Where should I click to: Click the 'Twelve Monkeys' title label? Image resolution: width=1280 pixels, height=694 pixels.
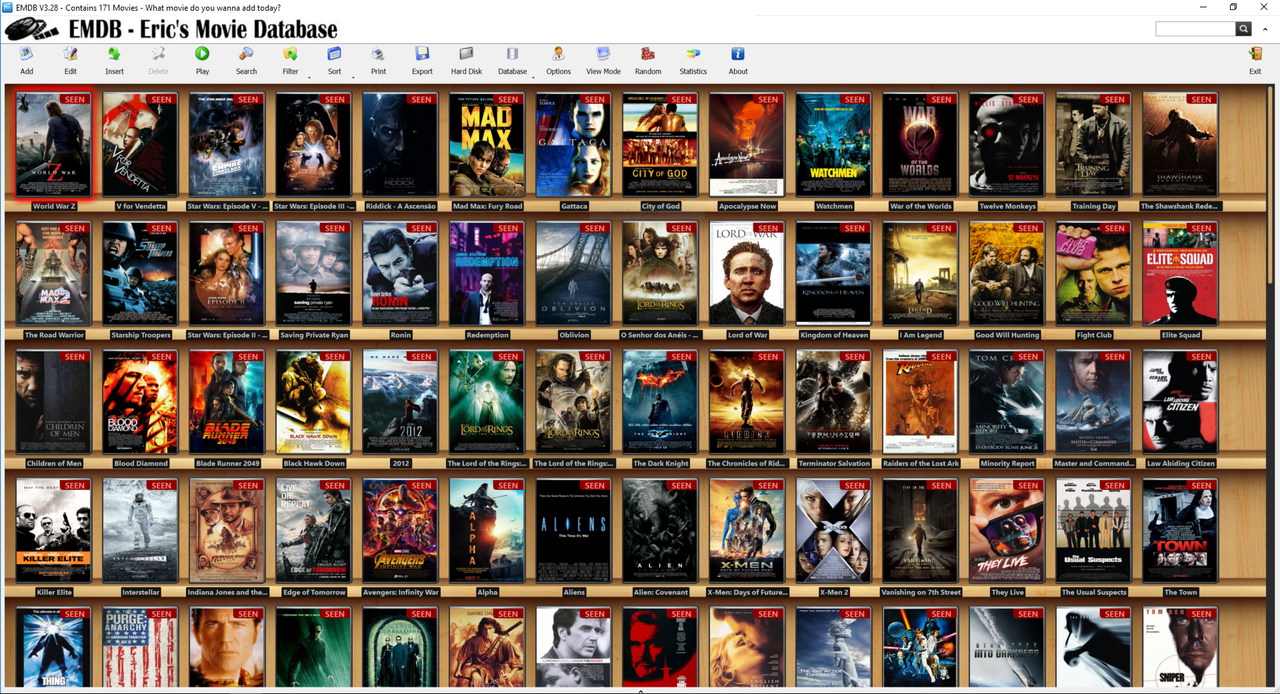1007,206
